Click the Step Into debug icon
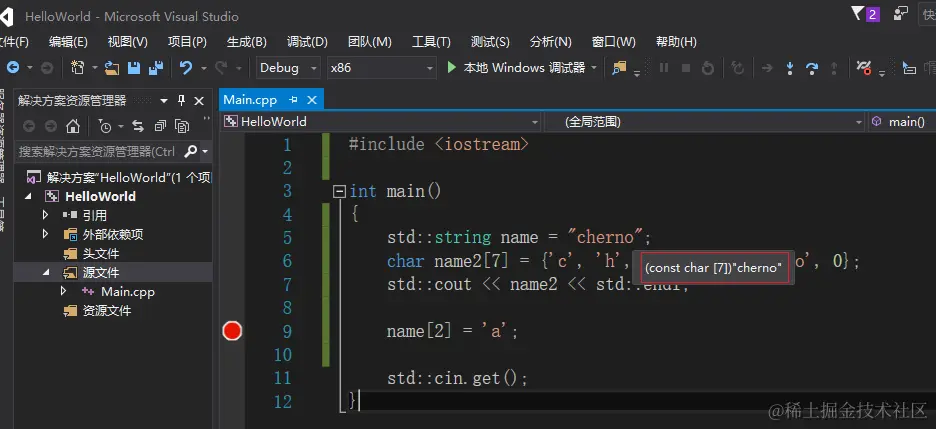Image resolution: width=936 pixels, height=429 pixels. tap(790, 68)
